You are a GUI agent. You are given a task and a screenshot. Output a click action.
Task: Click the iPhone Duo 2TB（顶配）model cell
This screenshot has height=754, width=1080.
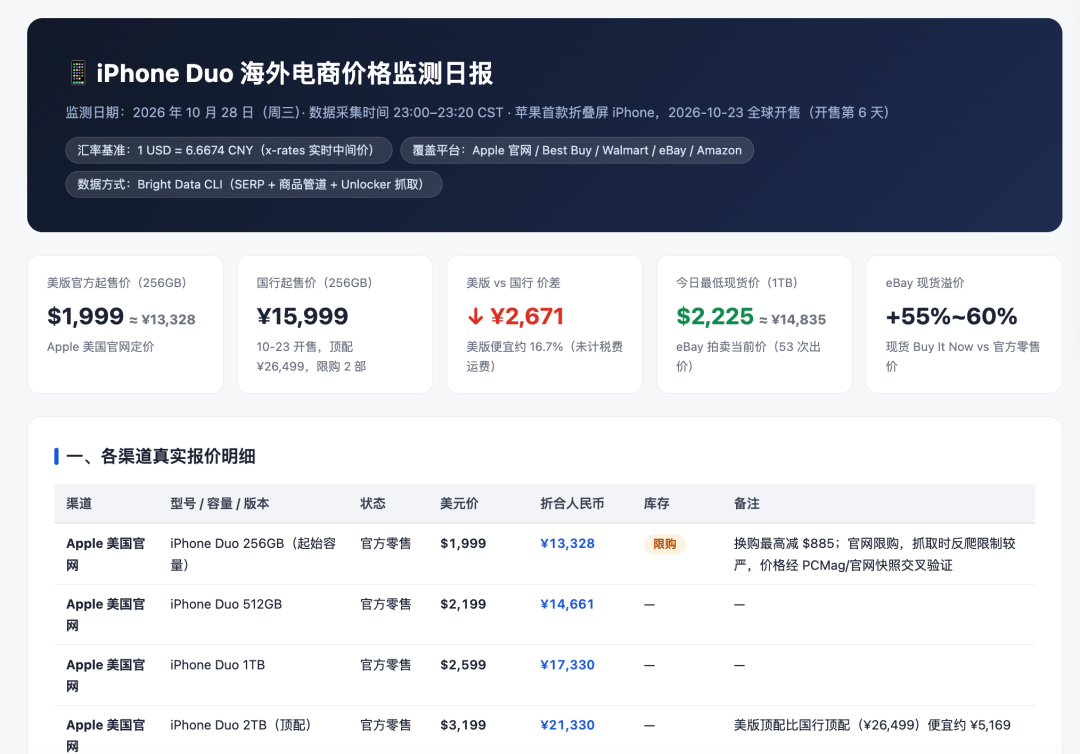[244, 724]
